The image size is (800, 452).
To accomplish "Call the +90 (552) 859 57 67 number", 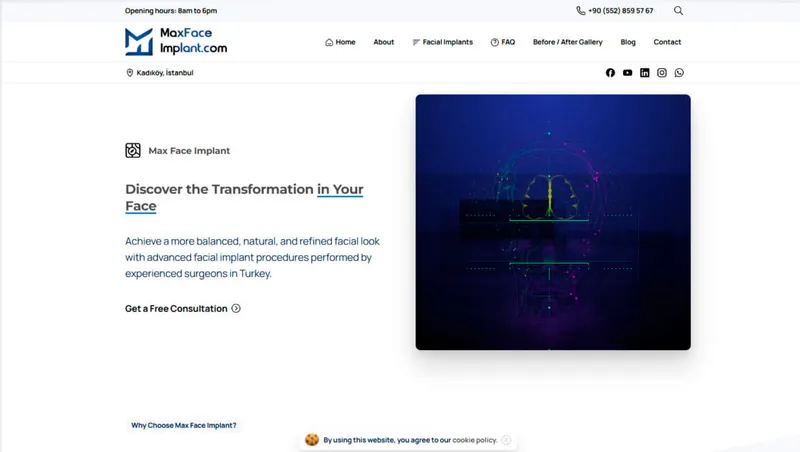I will click(x=620, y=11).
